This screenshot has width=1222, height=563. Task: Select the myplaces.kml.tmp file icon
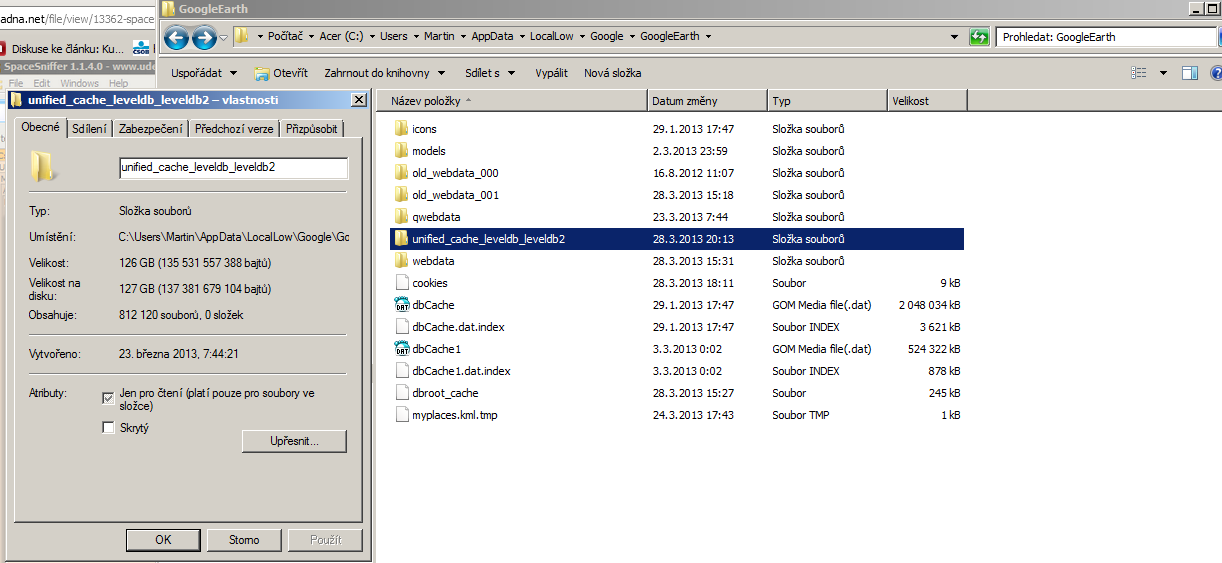tap(402, 415)
